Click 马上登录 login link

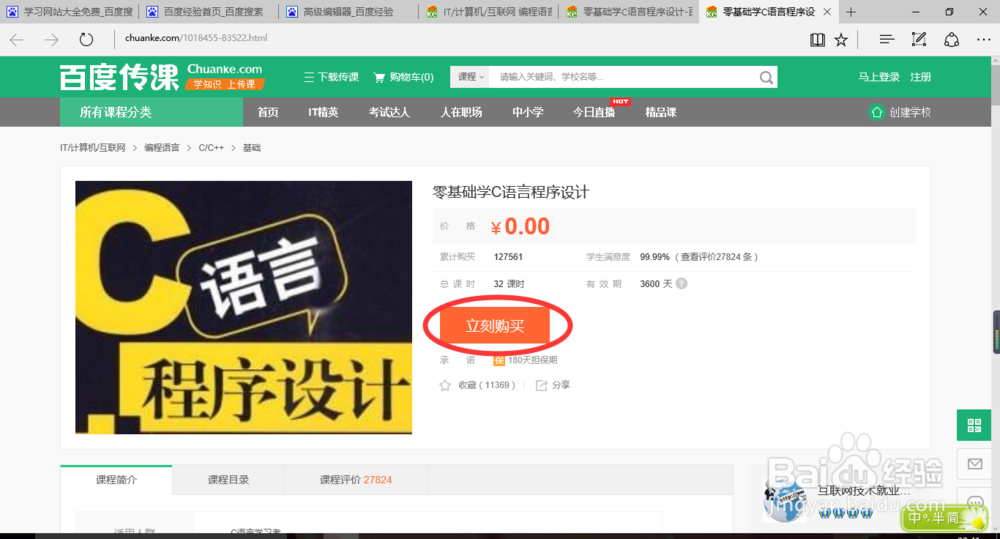point(879,77)
